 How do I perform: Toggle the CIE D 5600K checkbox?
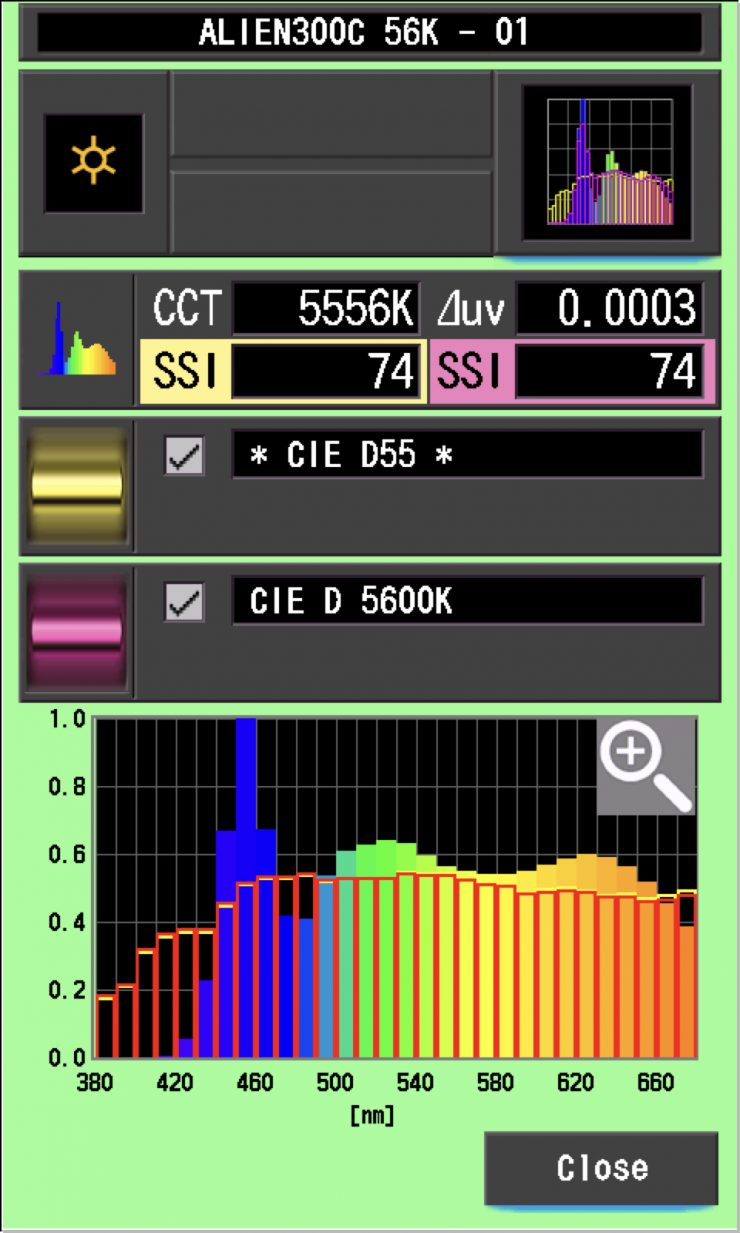coord(184,603)
